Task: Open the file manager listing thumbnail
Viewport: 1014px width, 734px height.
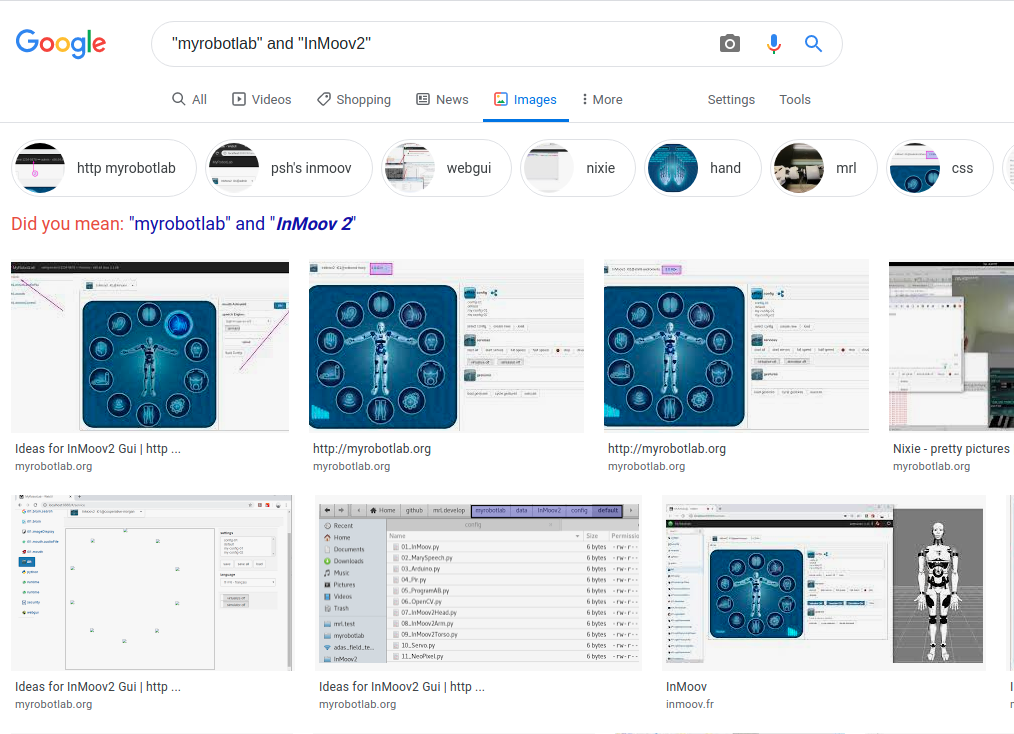Action: (x=479, y=583)
